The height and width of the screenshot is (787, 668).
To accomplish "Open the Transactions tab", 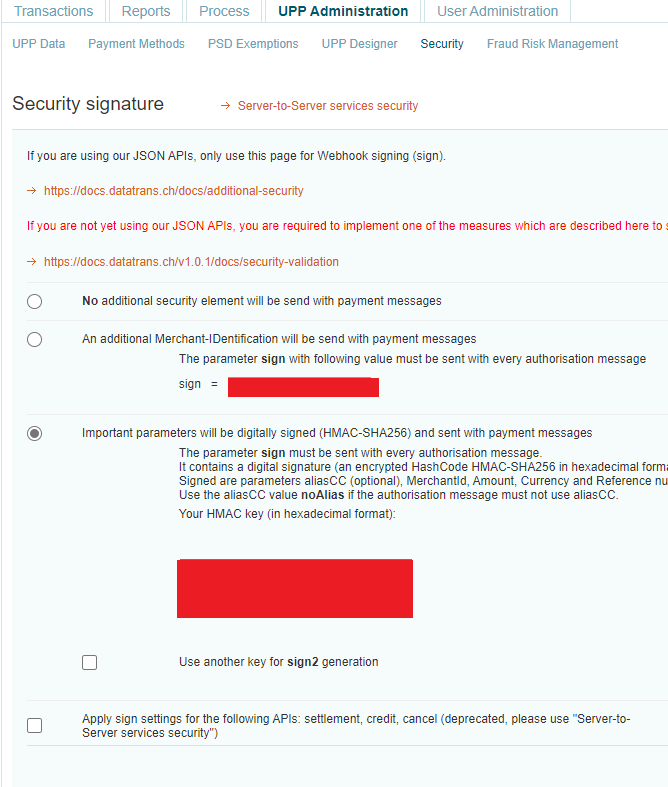I will (x=54, y=12).
